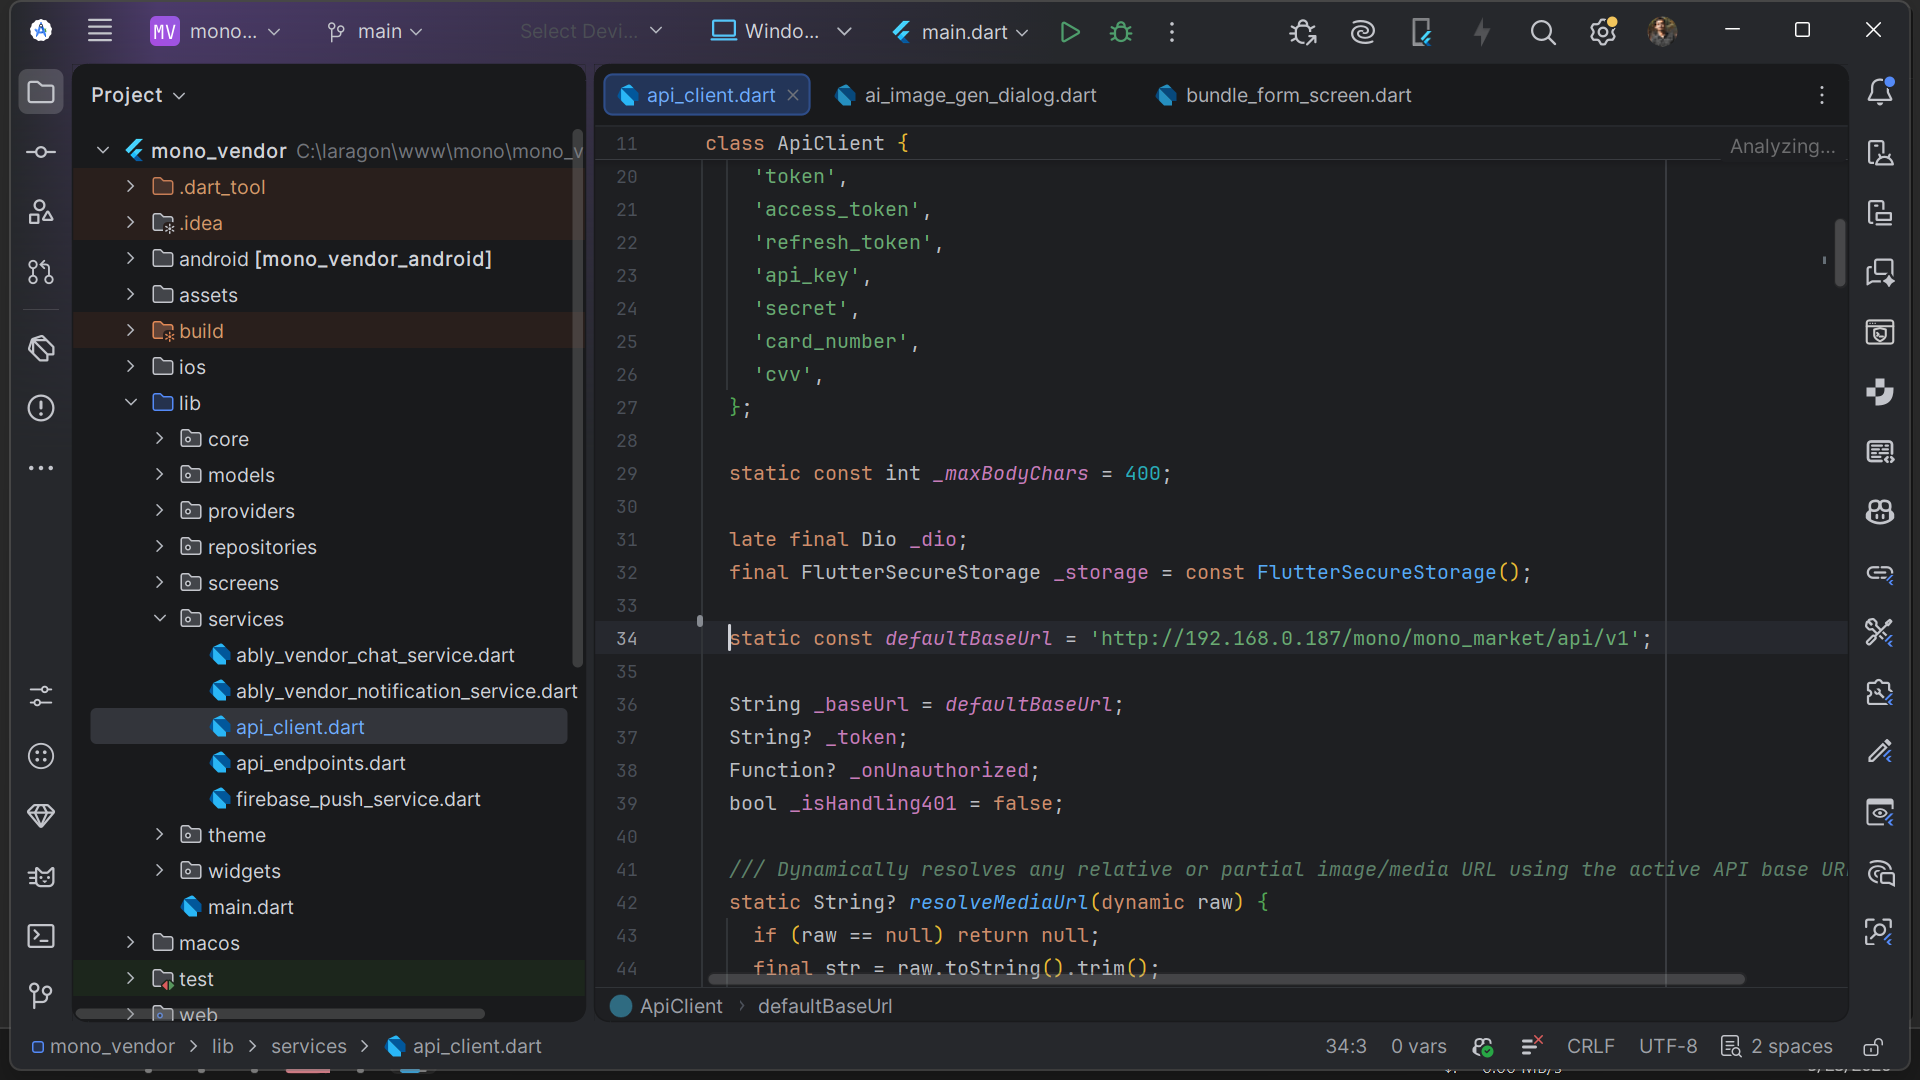Switch to bundle_form_screen.dart tab
This screenshot has width=1920, height=1080.
coord(1284,95)
